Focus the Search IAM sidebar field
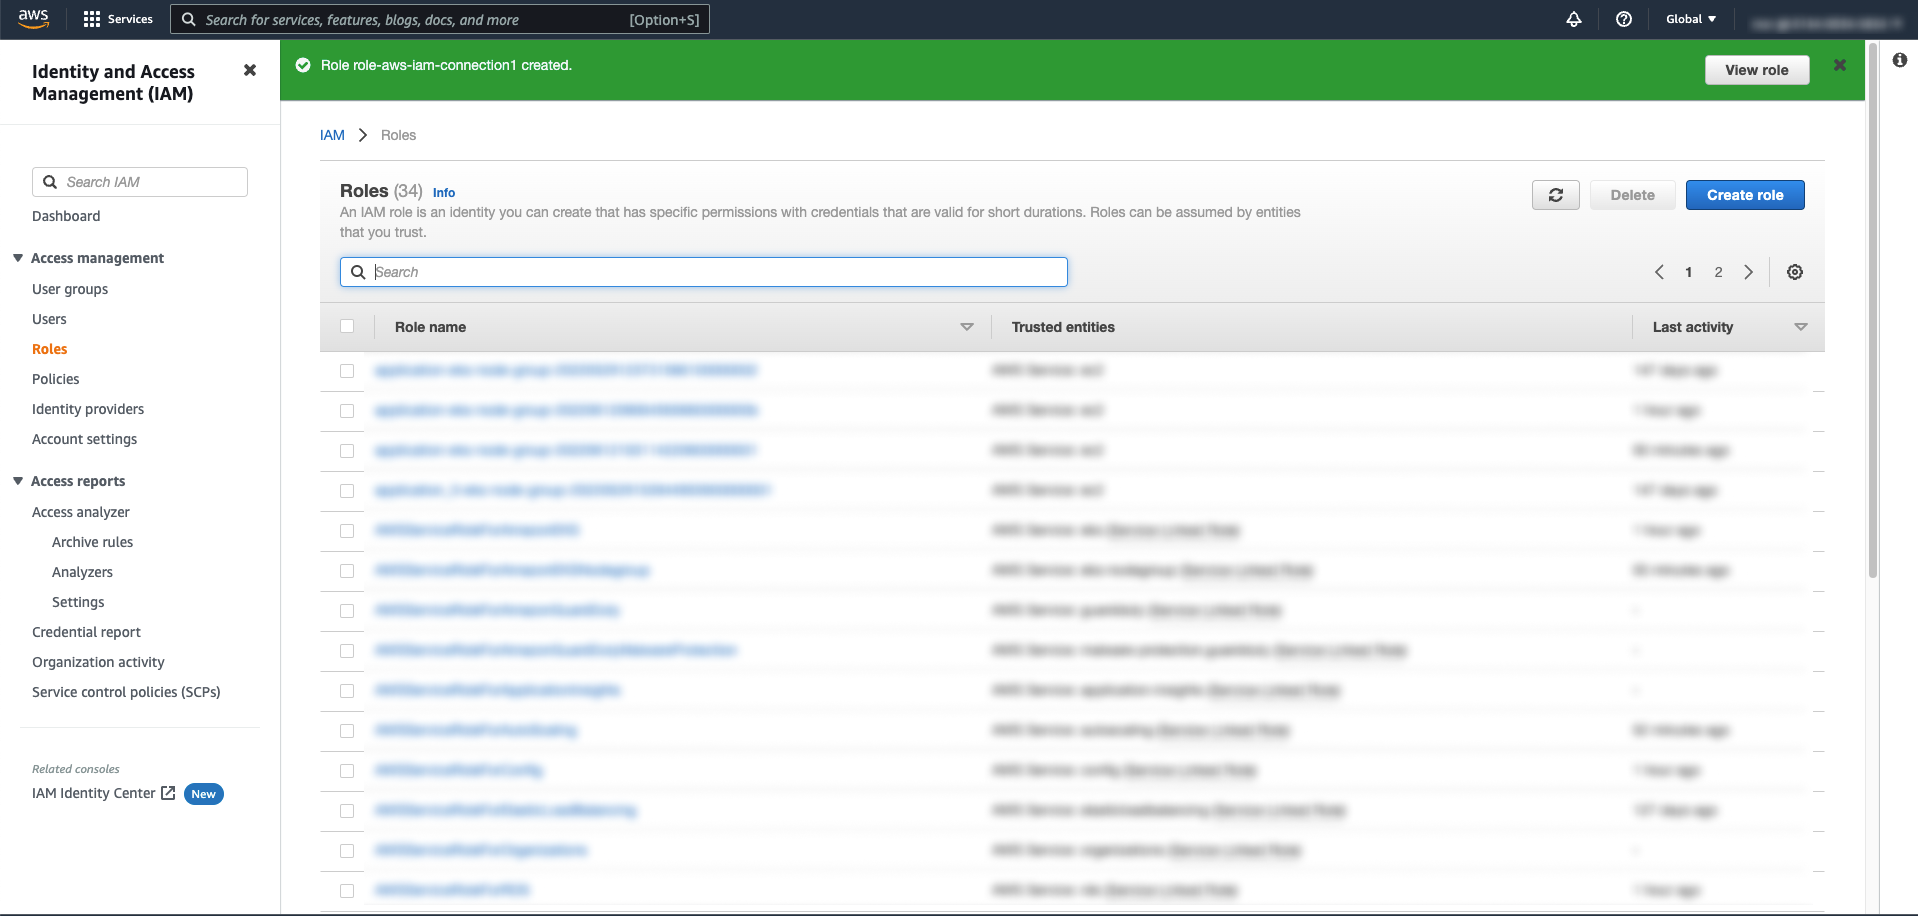Screen dimensions: 1918x916 140,182
